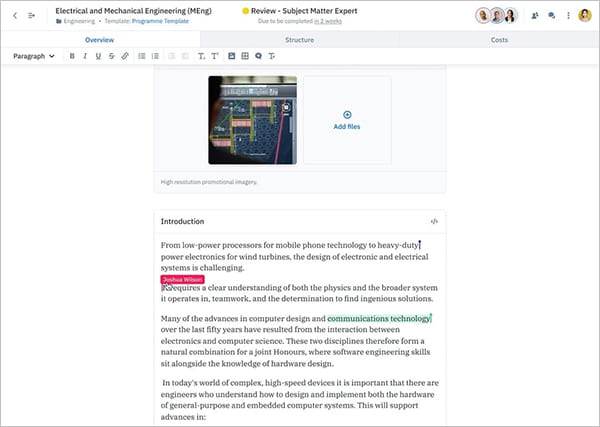Image resolution: width=600 pixels, height=427 pixels.
Task: Click the 'in 2 weeks' due date link
Action: 328,21
